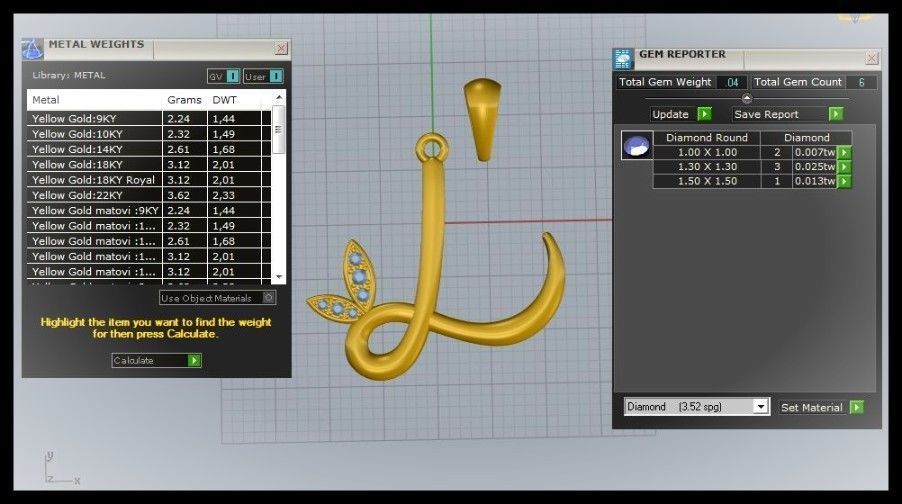Click the Grams column header
902x504 pixels.
pos(185,100)
